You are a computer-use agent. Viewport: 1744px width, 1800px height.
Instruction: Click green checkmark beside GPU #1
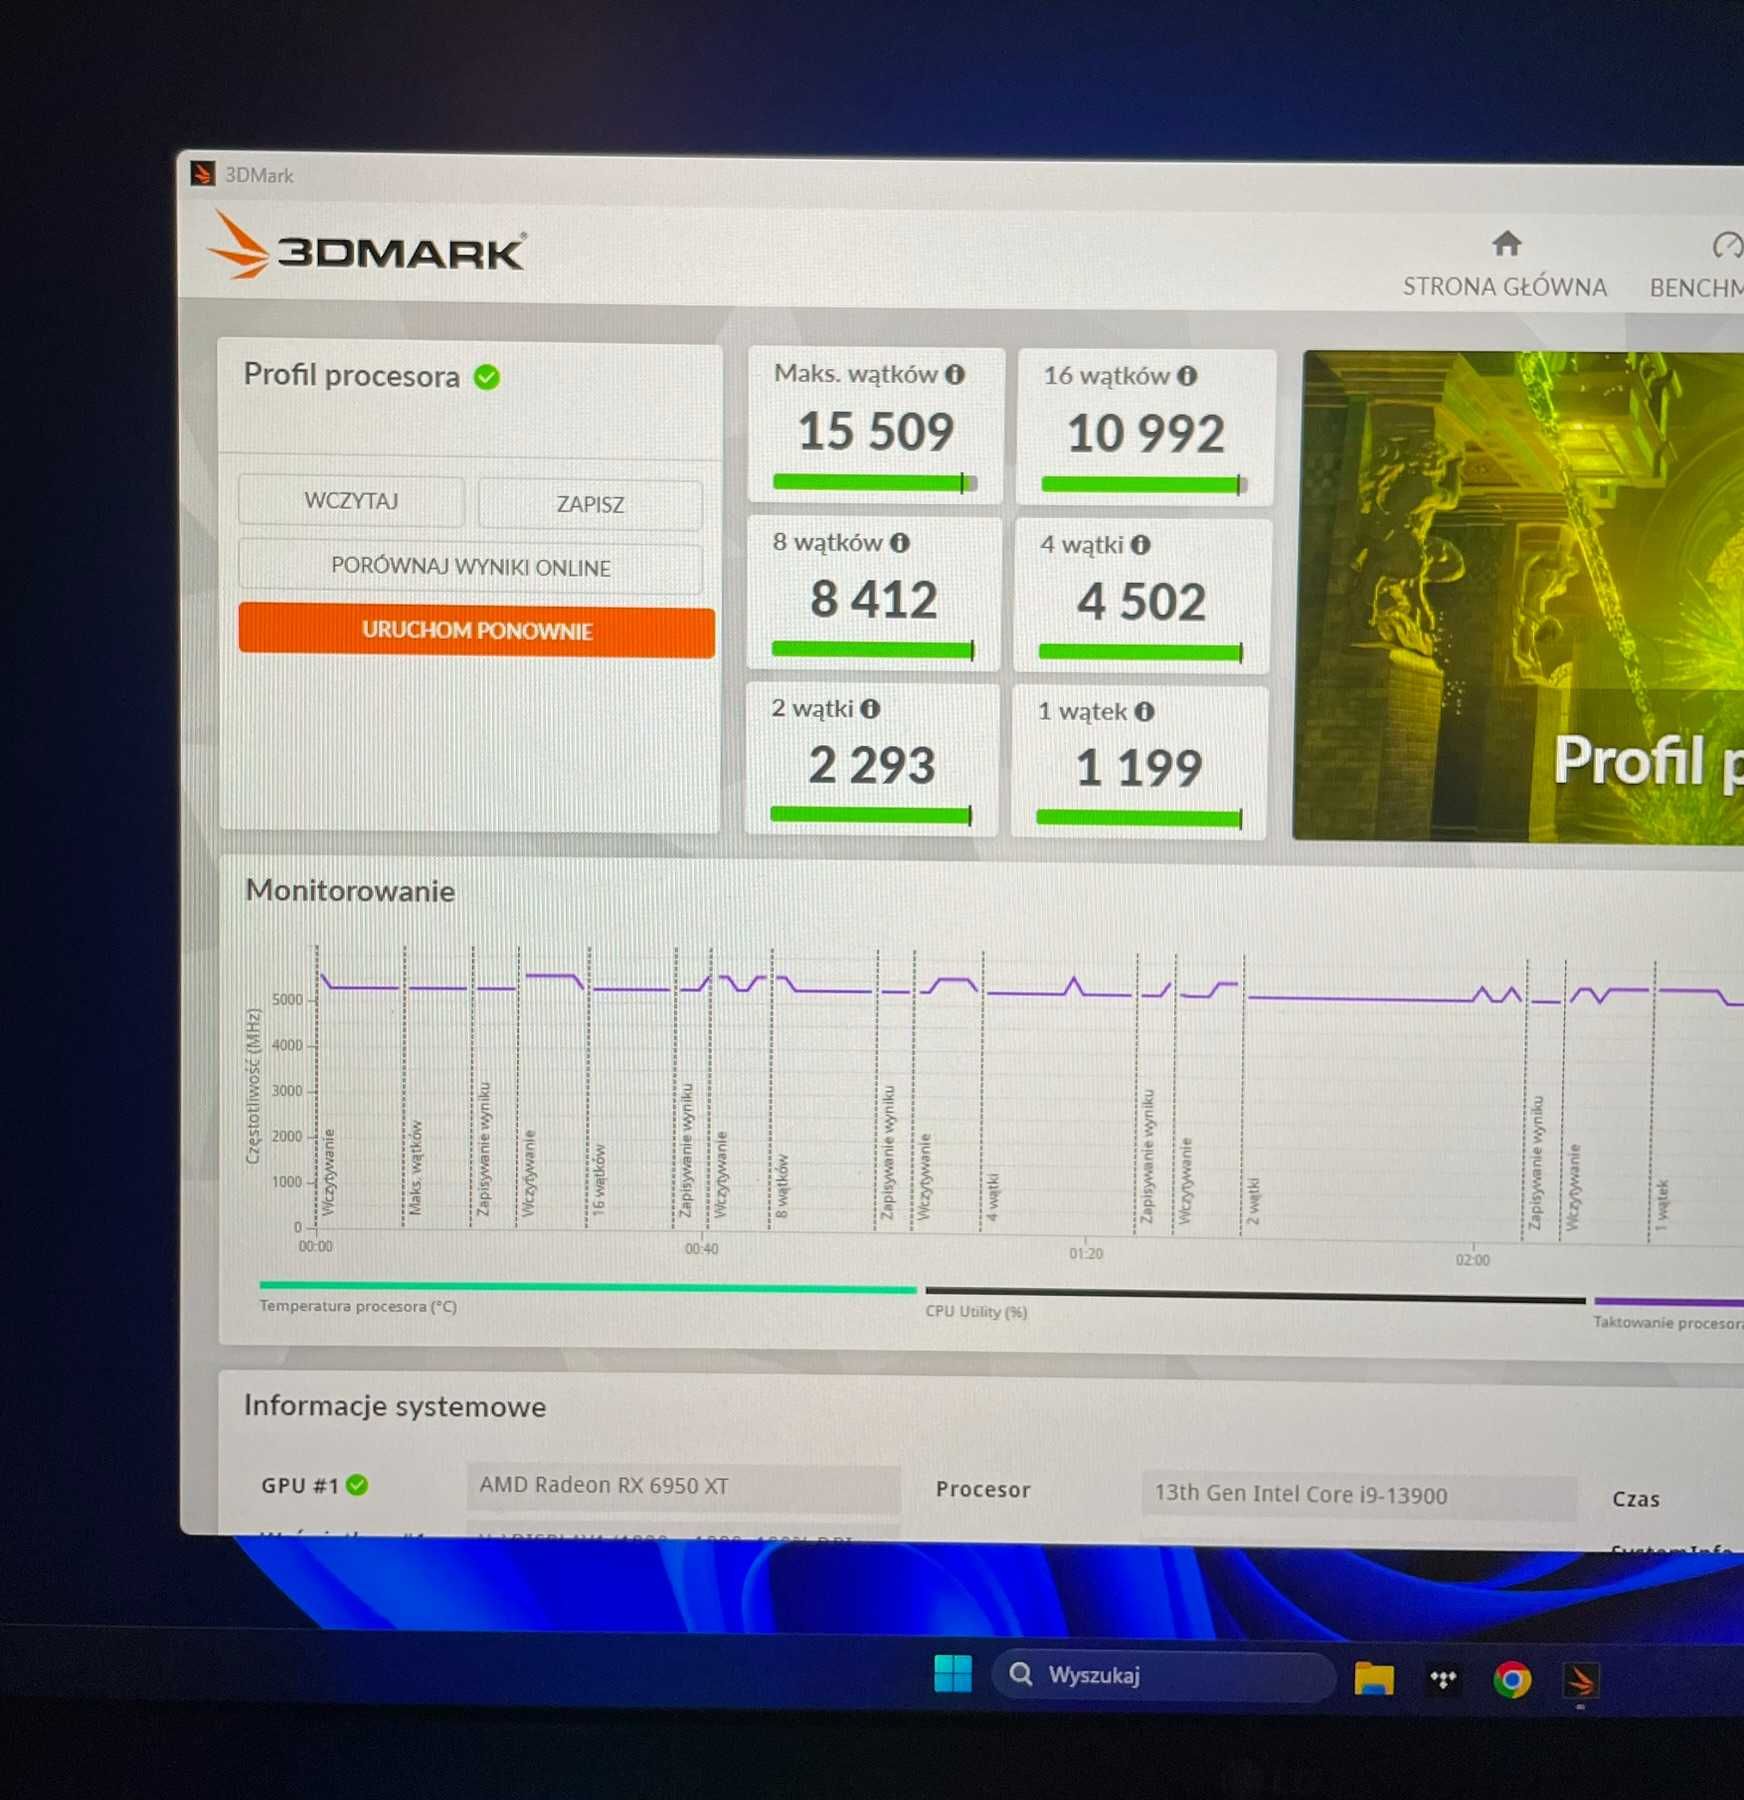[x=357, y=1485]
